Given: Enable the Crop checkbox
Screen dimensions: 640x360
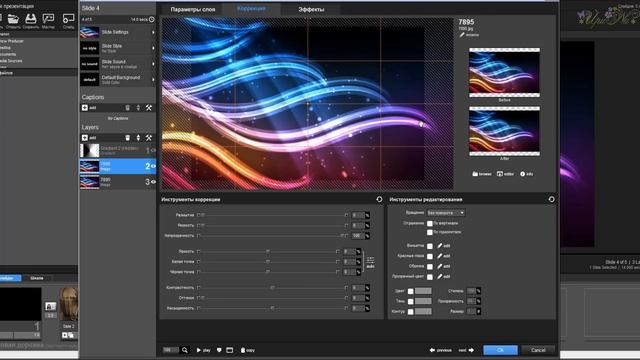Looking at the screenshot, I should [430, 267].
